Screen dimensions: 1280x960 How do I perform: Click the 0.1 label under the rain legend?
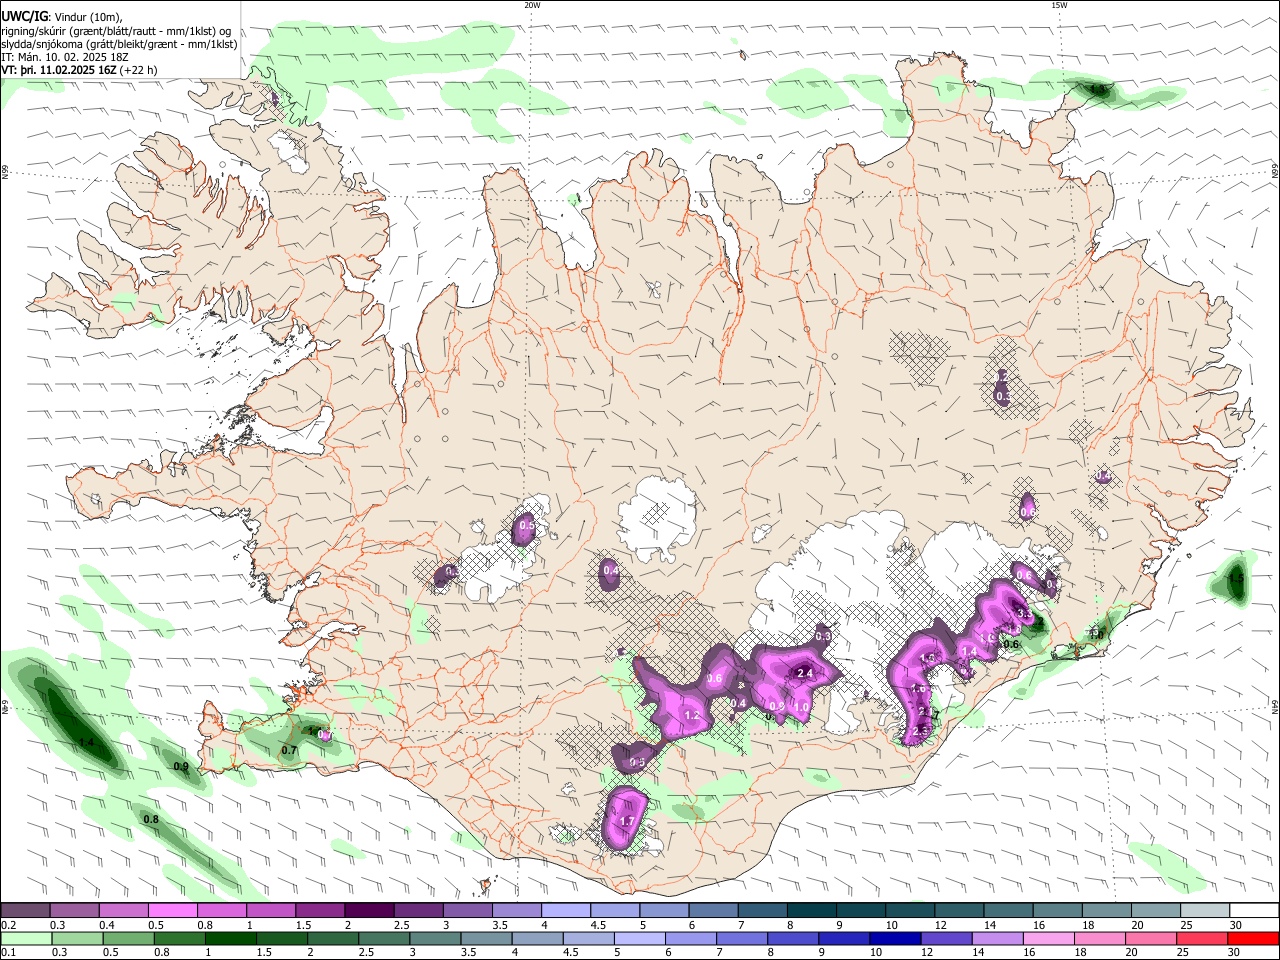point(8,953)
